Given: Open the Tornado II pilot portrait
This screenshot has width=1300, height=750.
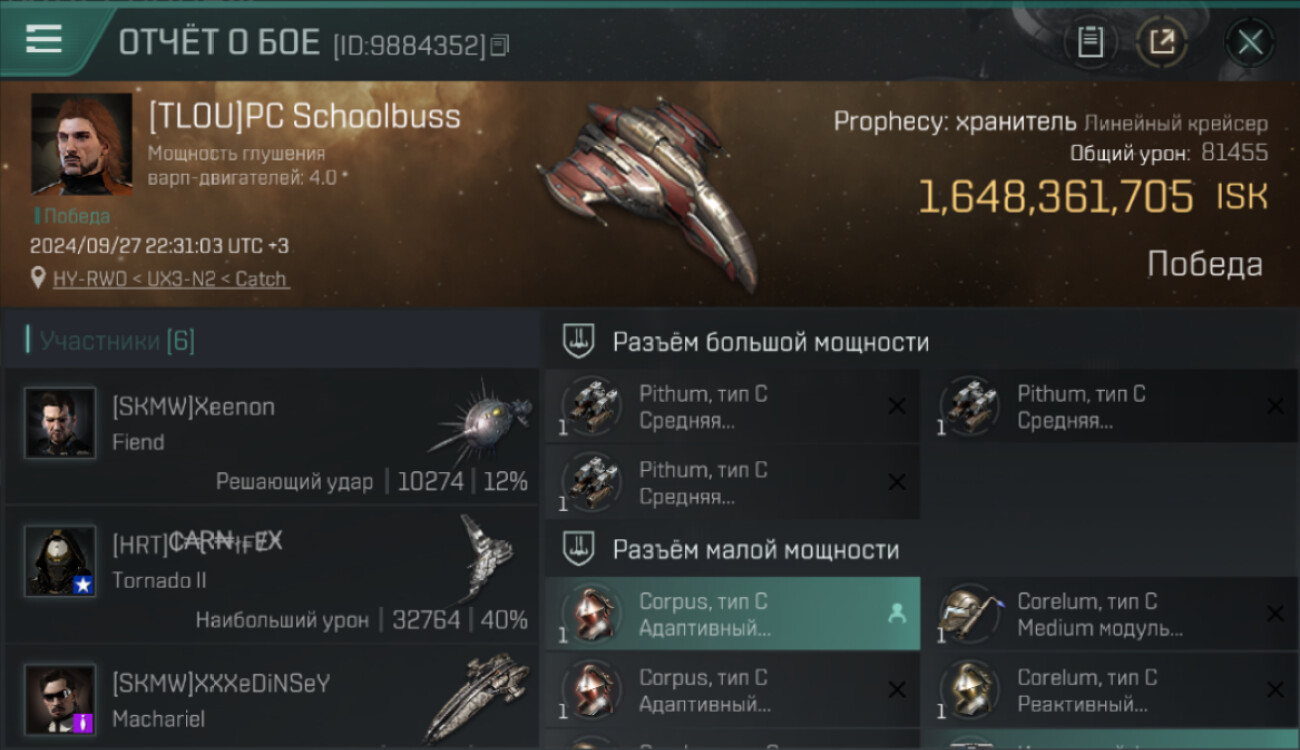Looking at the screenshot, I should pyautogui.click(x=60, y=561).
